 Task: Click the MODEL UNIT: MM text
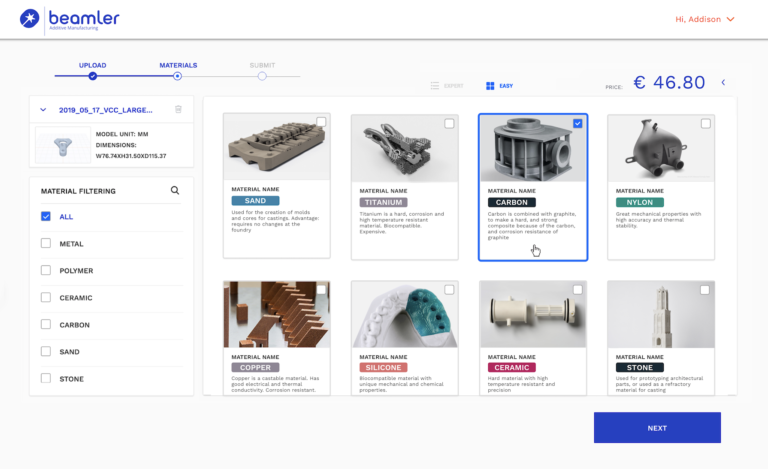(122, 134)
